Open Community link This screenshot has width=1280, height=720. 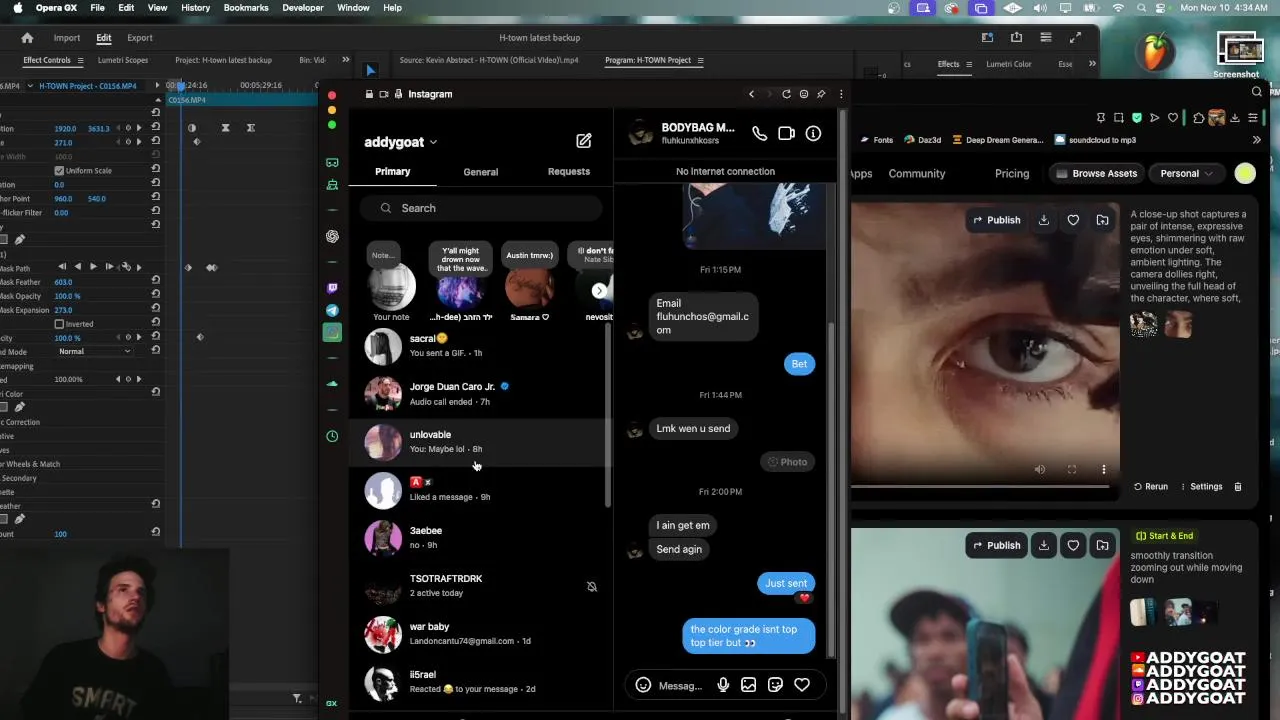click(917, 173)
